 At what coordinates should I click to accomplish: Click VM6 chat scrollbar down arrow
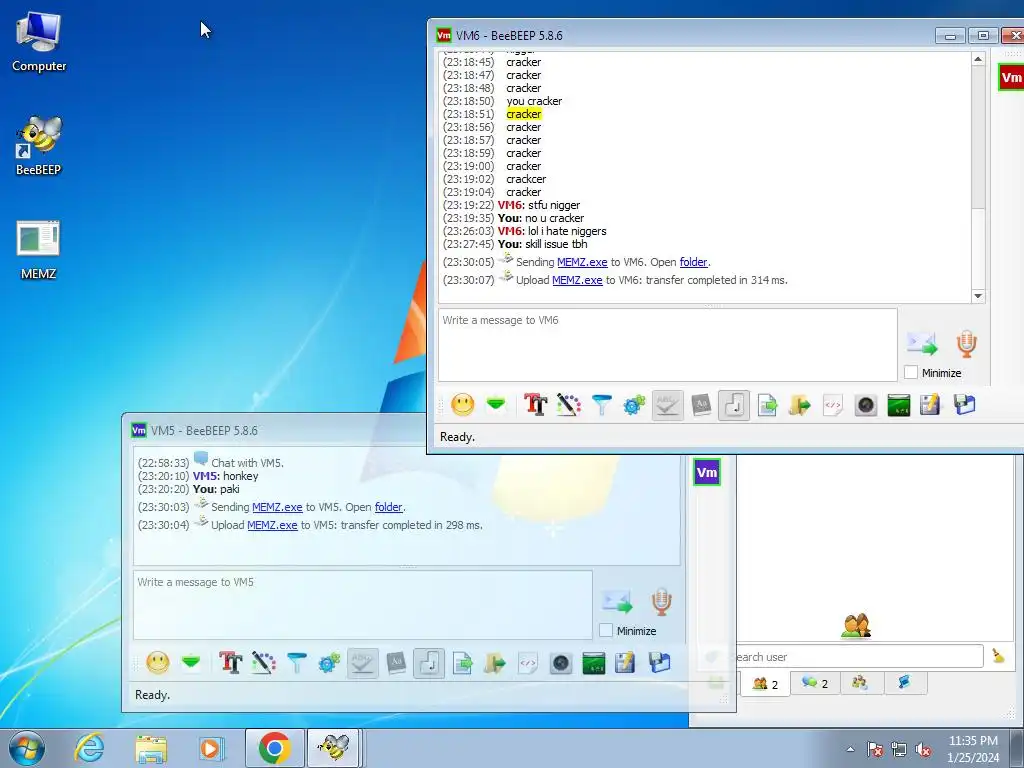(978, 296)
